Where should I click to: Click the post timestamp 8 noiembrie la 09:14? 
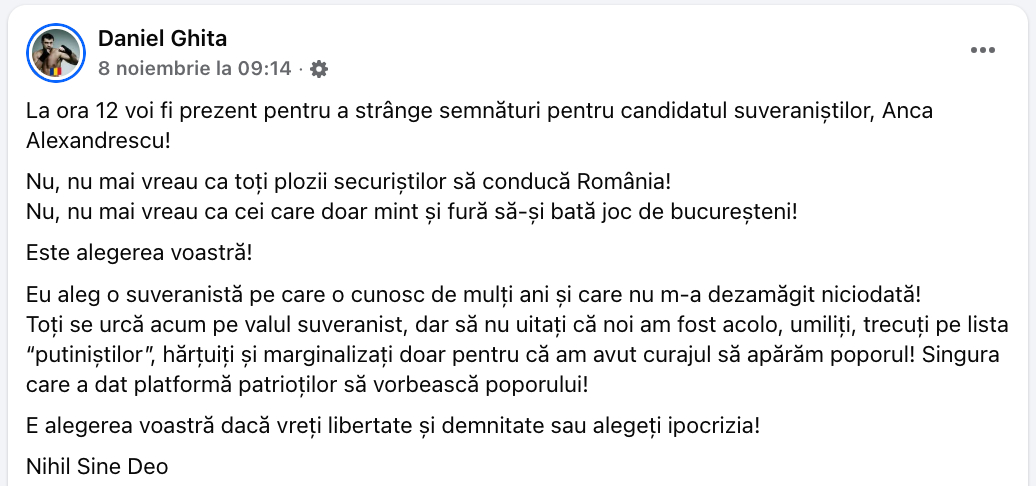pos(194,69)
